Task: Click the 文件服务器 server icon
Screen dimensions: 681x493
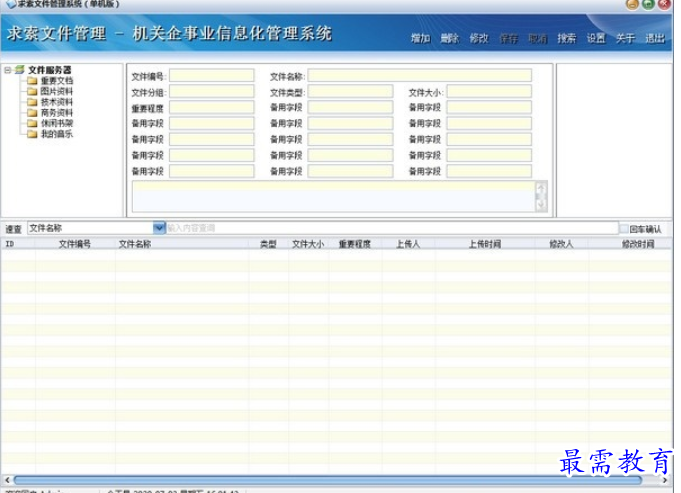Action: (20, 69)
